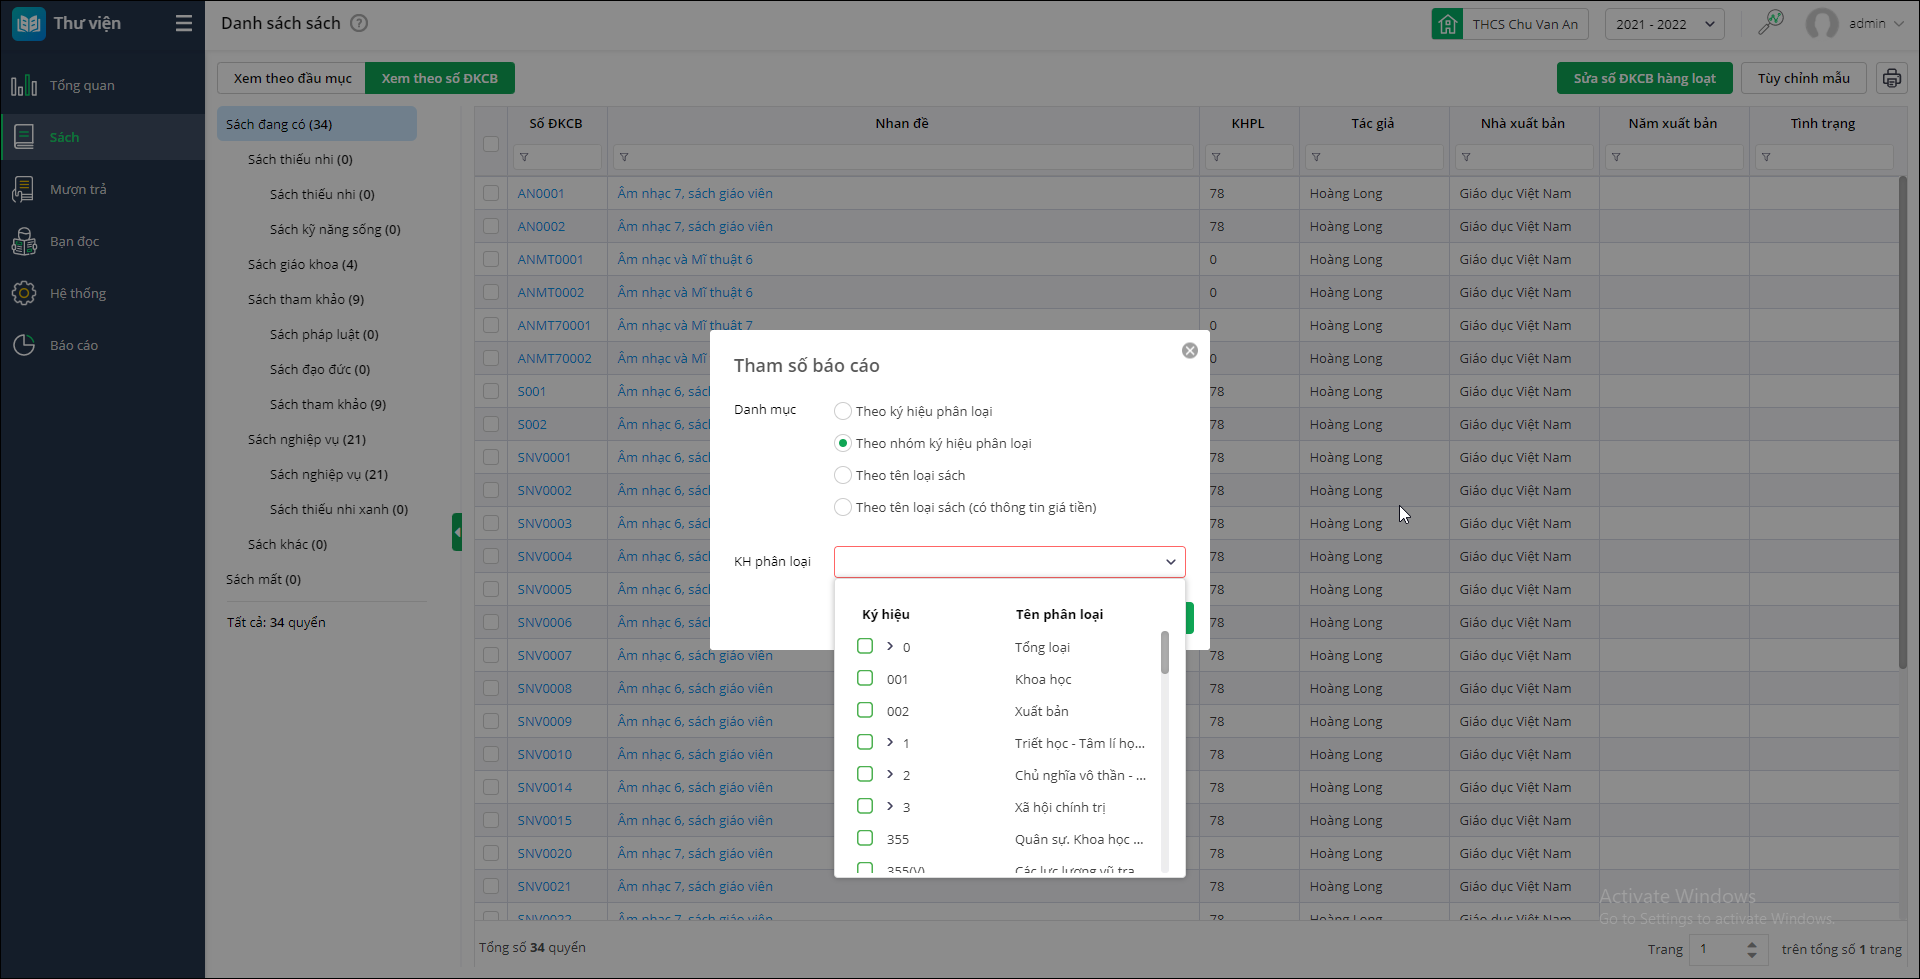Expand the 0 Tổng loại tree row
This screenshot has height=979, width=1920.
pos(890,646)
